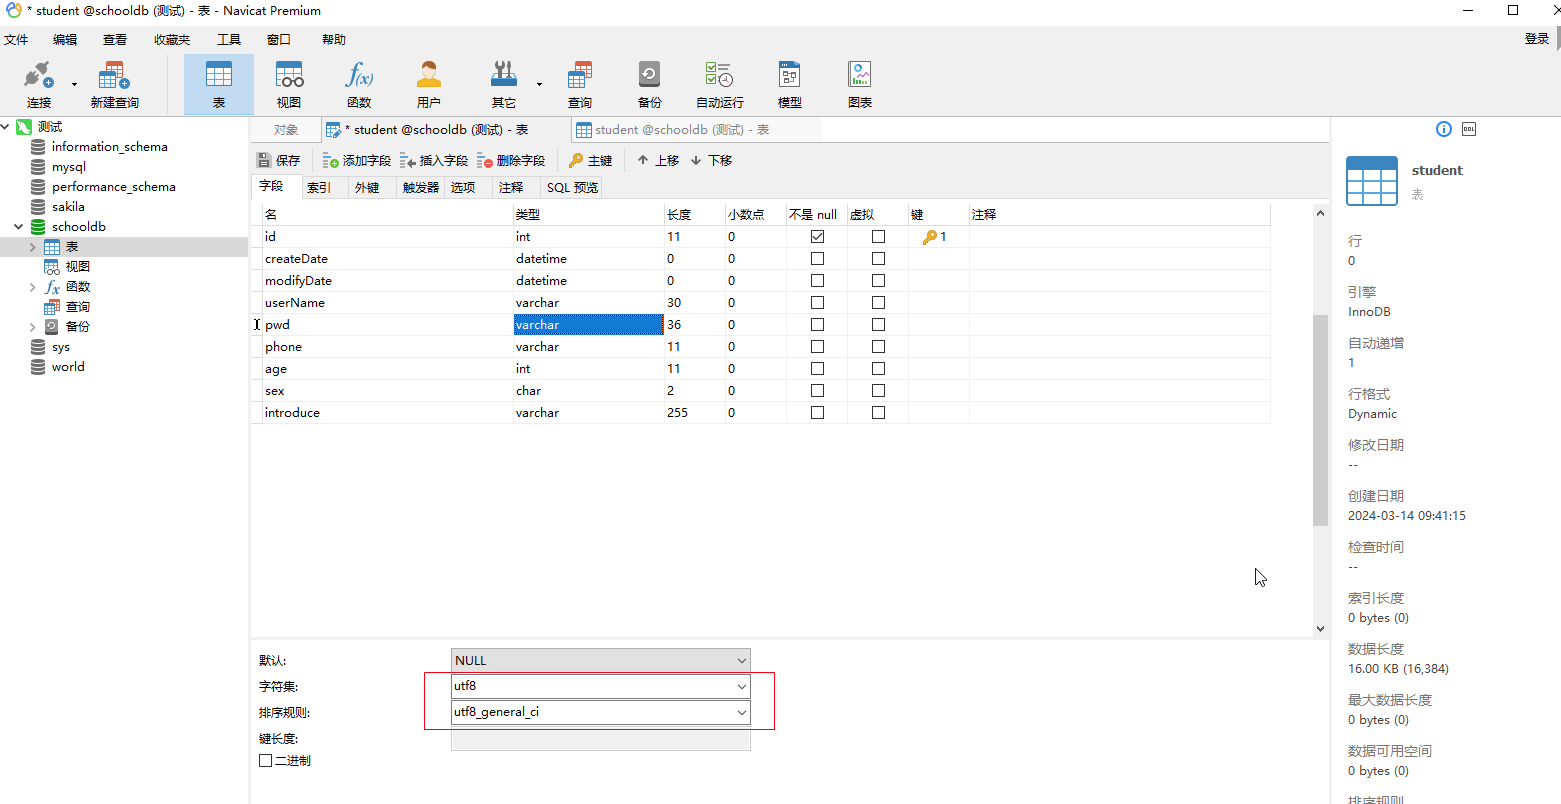1561x804 pixels.
Task: Click the 用户 (Users) toolbar icon
Action: pyautogui.click(x=428, y=83)
